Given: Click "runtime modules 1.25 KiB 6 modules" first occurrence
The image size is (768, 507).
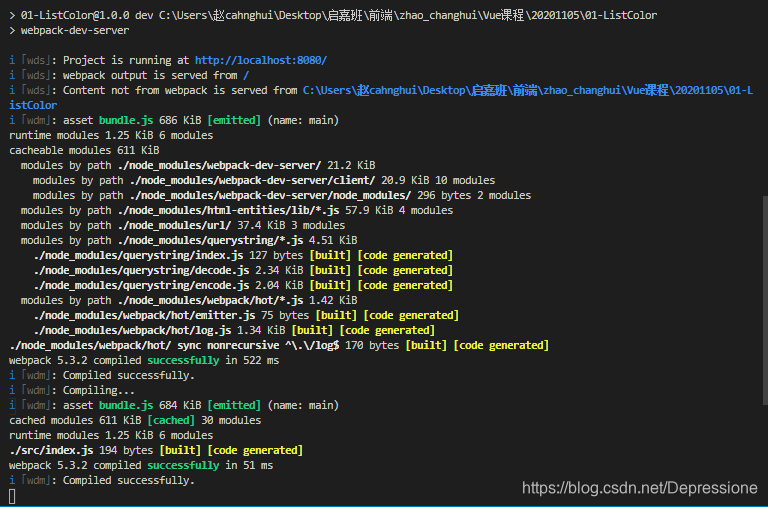Looking at the screenshot, I should (111, 135).
